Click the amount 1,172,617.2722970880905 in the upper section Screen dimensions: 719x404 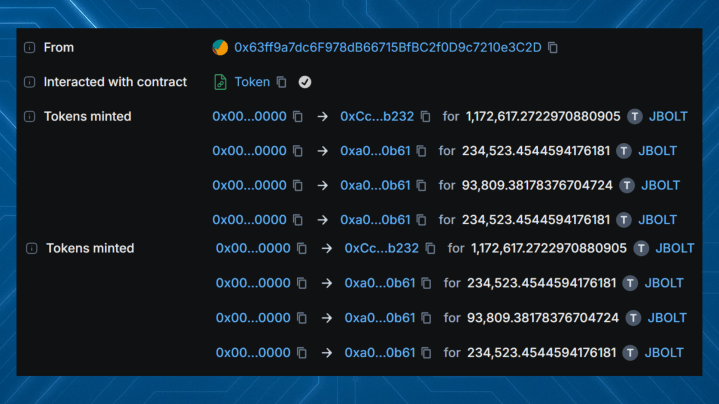click(x=543, y=116)
